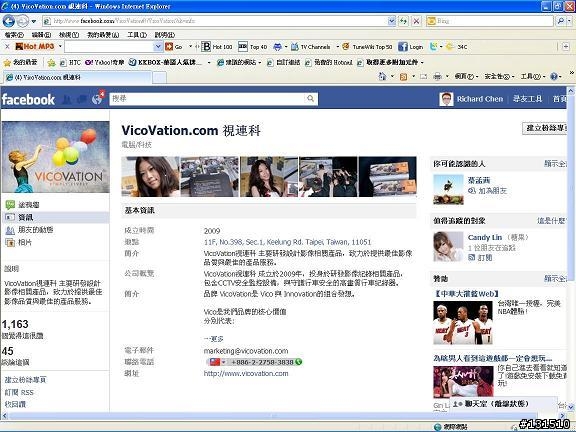Click the IE forward navigation button
The image size is (576, 432).
click(x=22, y=21)
